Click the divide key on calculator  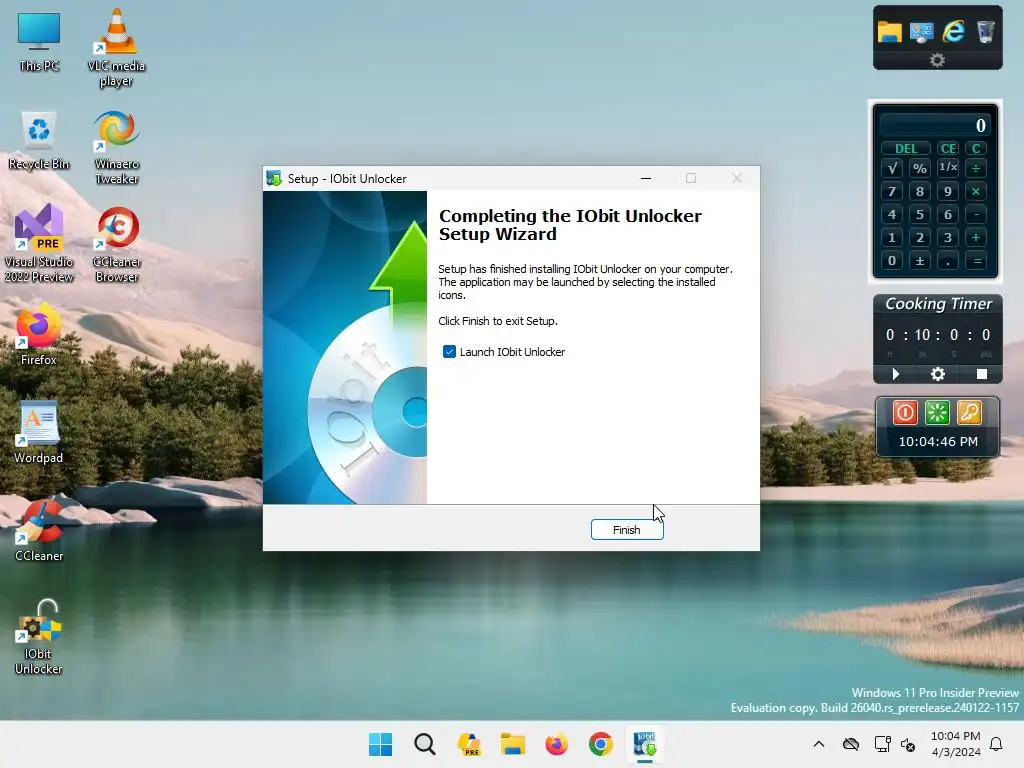click(976, 168)
